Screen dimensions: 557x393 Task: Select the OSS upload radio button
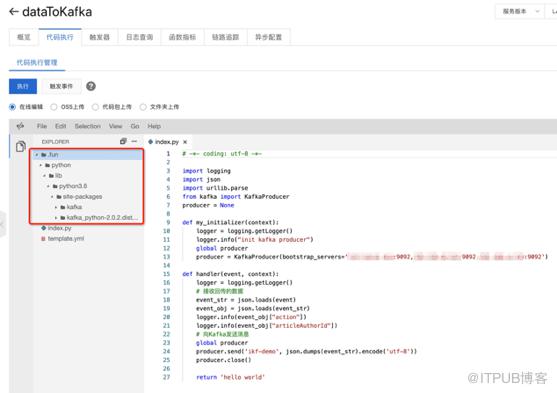tap(54, 107)
